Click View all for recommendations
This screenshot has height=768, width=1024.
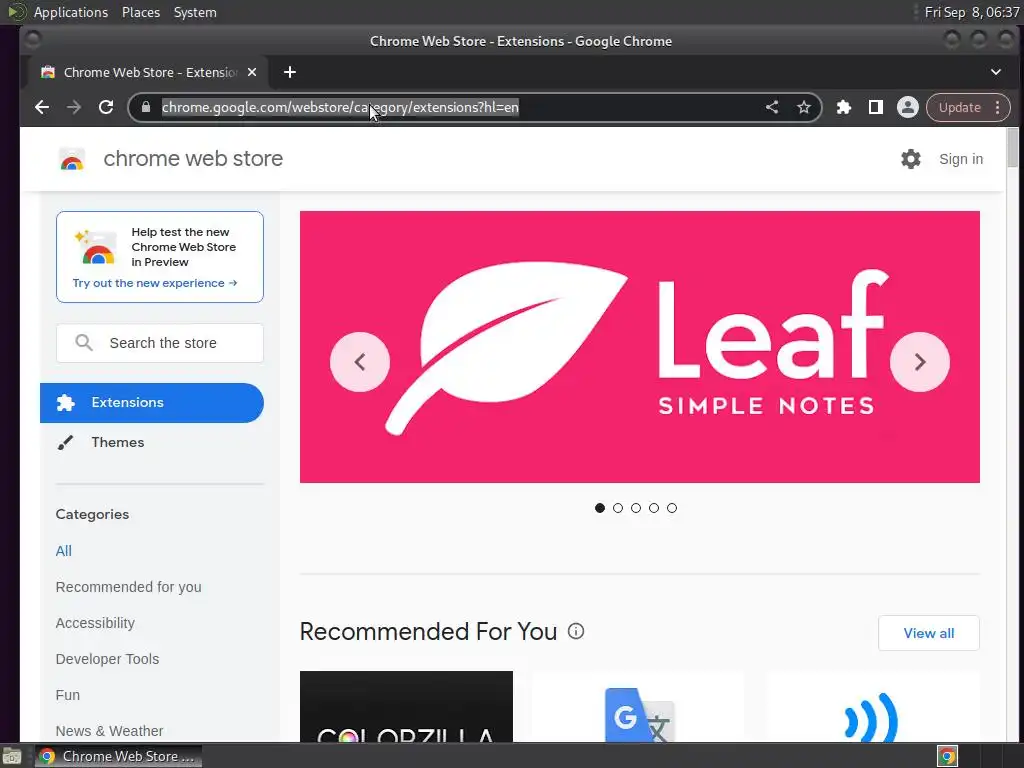[x=929, y=633]
